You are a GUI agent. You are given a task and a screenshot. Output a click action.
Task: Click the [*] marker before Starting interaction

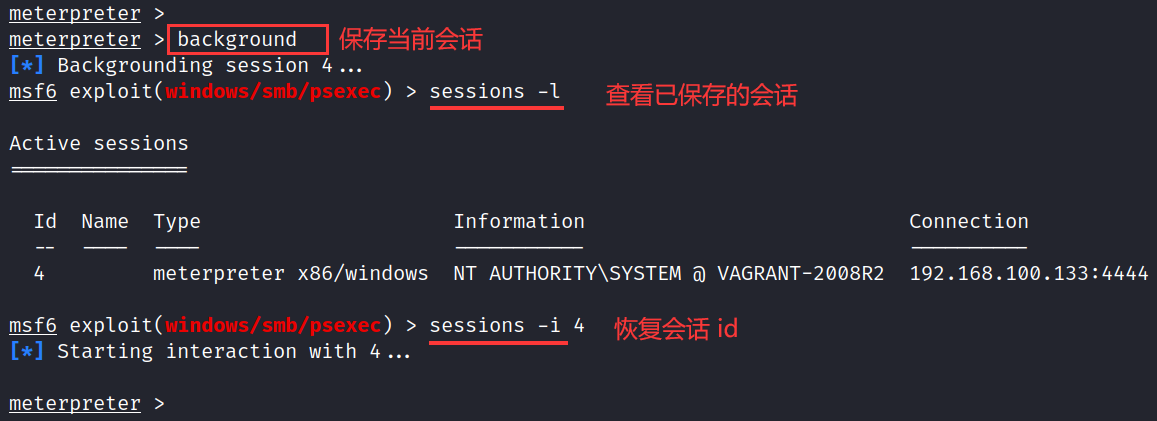point(27,352)
